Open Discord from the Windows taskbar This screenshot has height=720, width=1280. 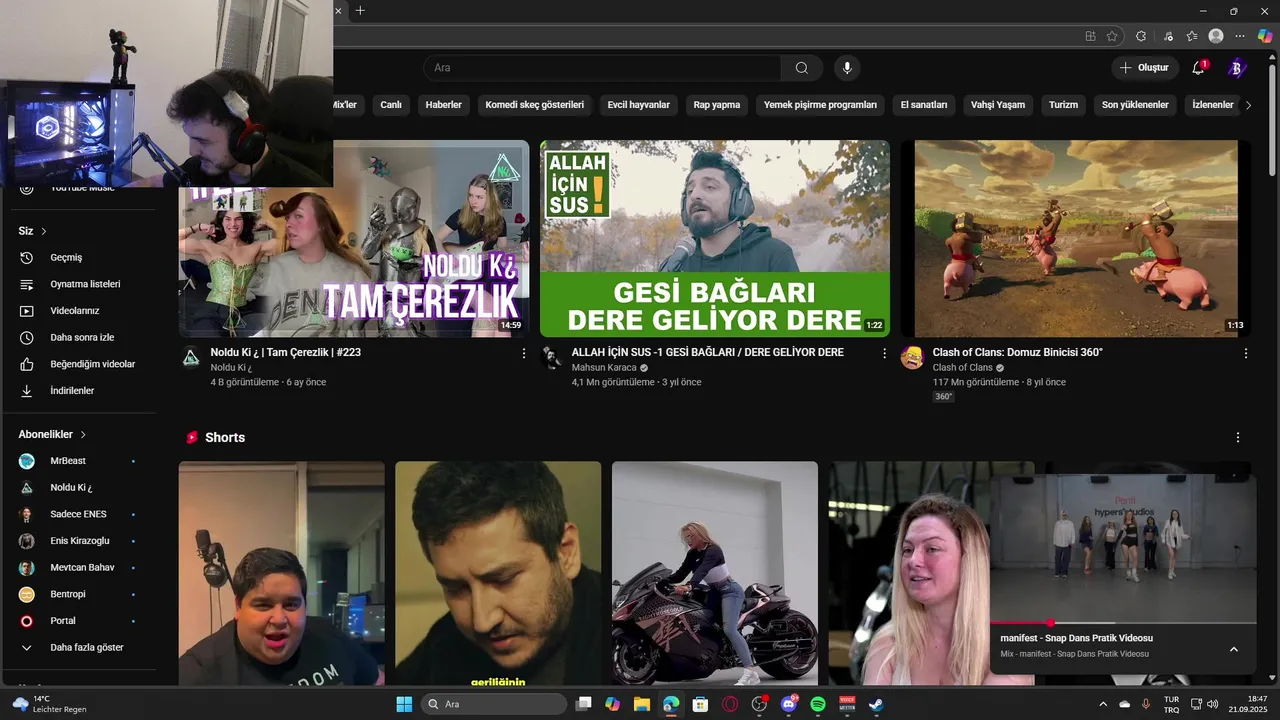click(x=789, y=704)
